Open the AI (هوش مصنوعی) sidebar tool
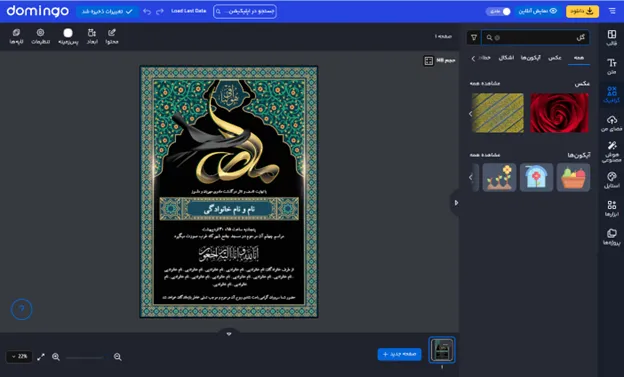 point(612,152)
